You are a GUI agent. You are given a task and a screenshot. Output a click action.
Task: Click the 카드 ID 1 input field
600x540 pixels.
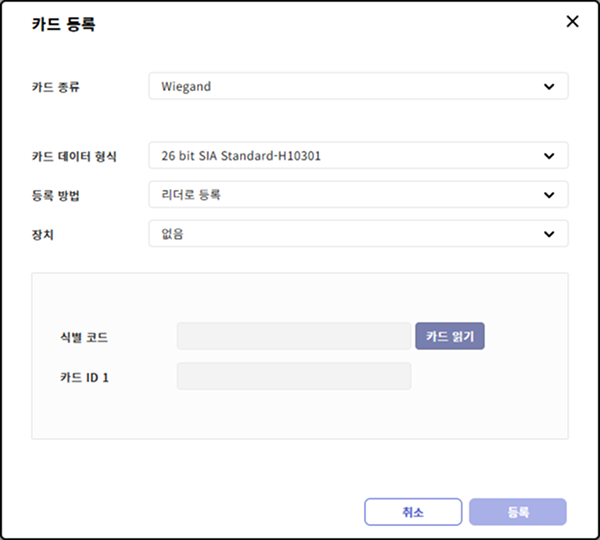point(294,376)
